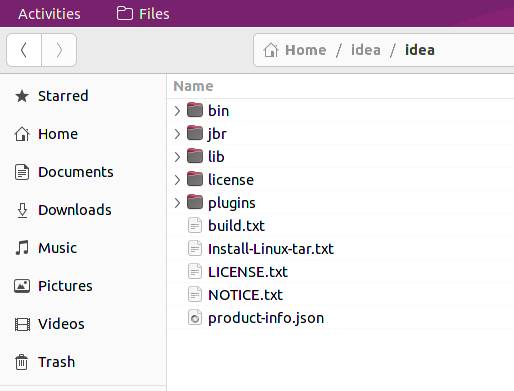Screen dimensions: 514x391
Task: Click the document icon beside Documents
Action: (x=22, y=172)
